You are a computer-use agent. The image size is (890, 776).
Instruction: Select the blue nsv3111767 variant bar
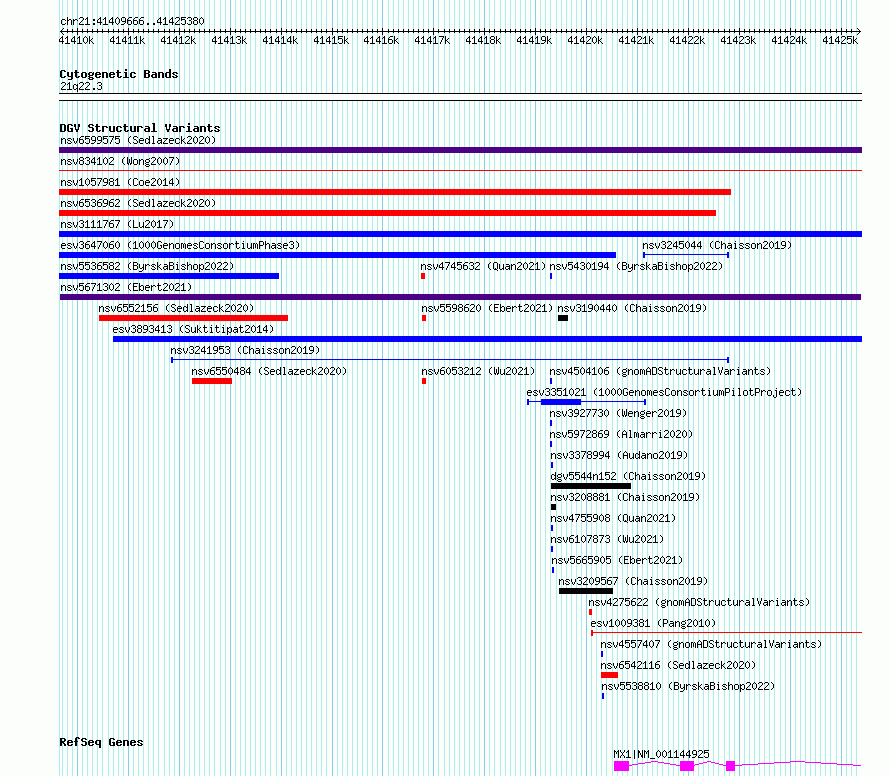tap(460, 234)
